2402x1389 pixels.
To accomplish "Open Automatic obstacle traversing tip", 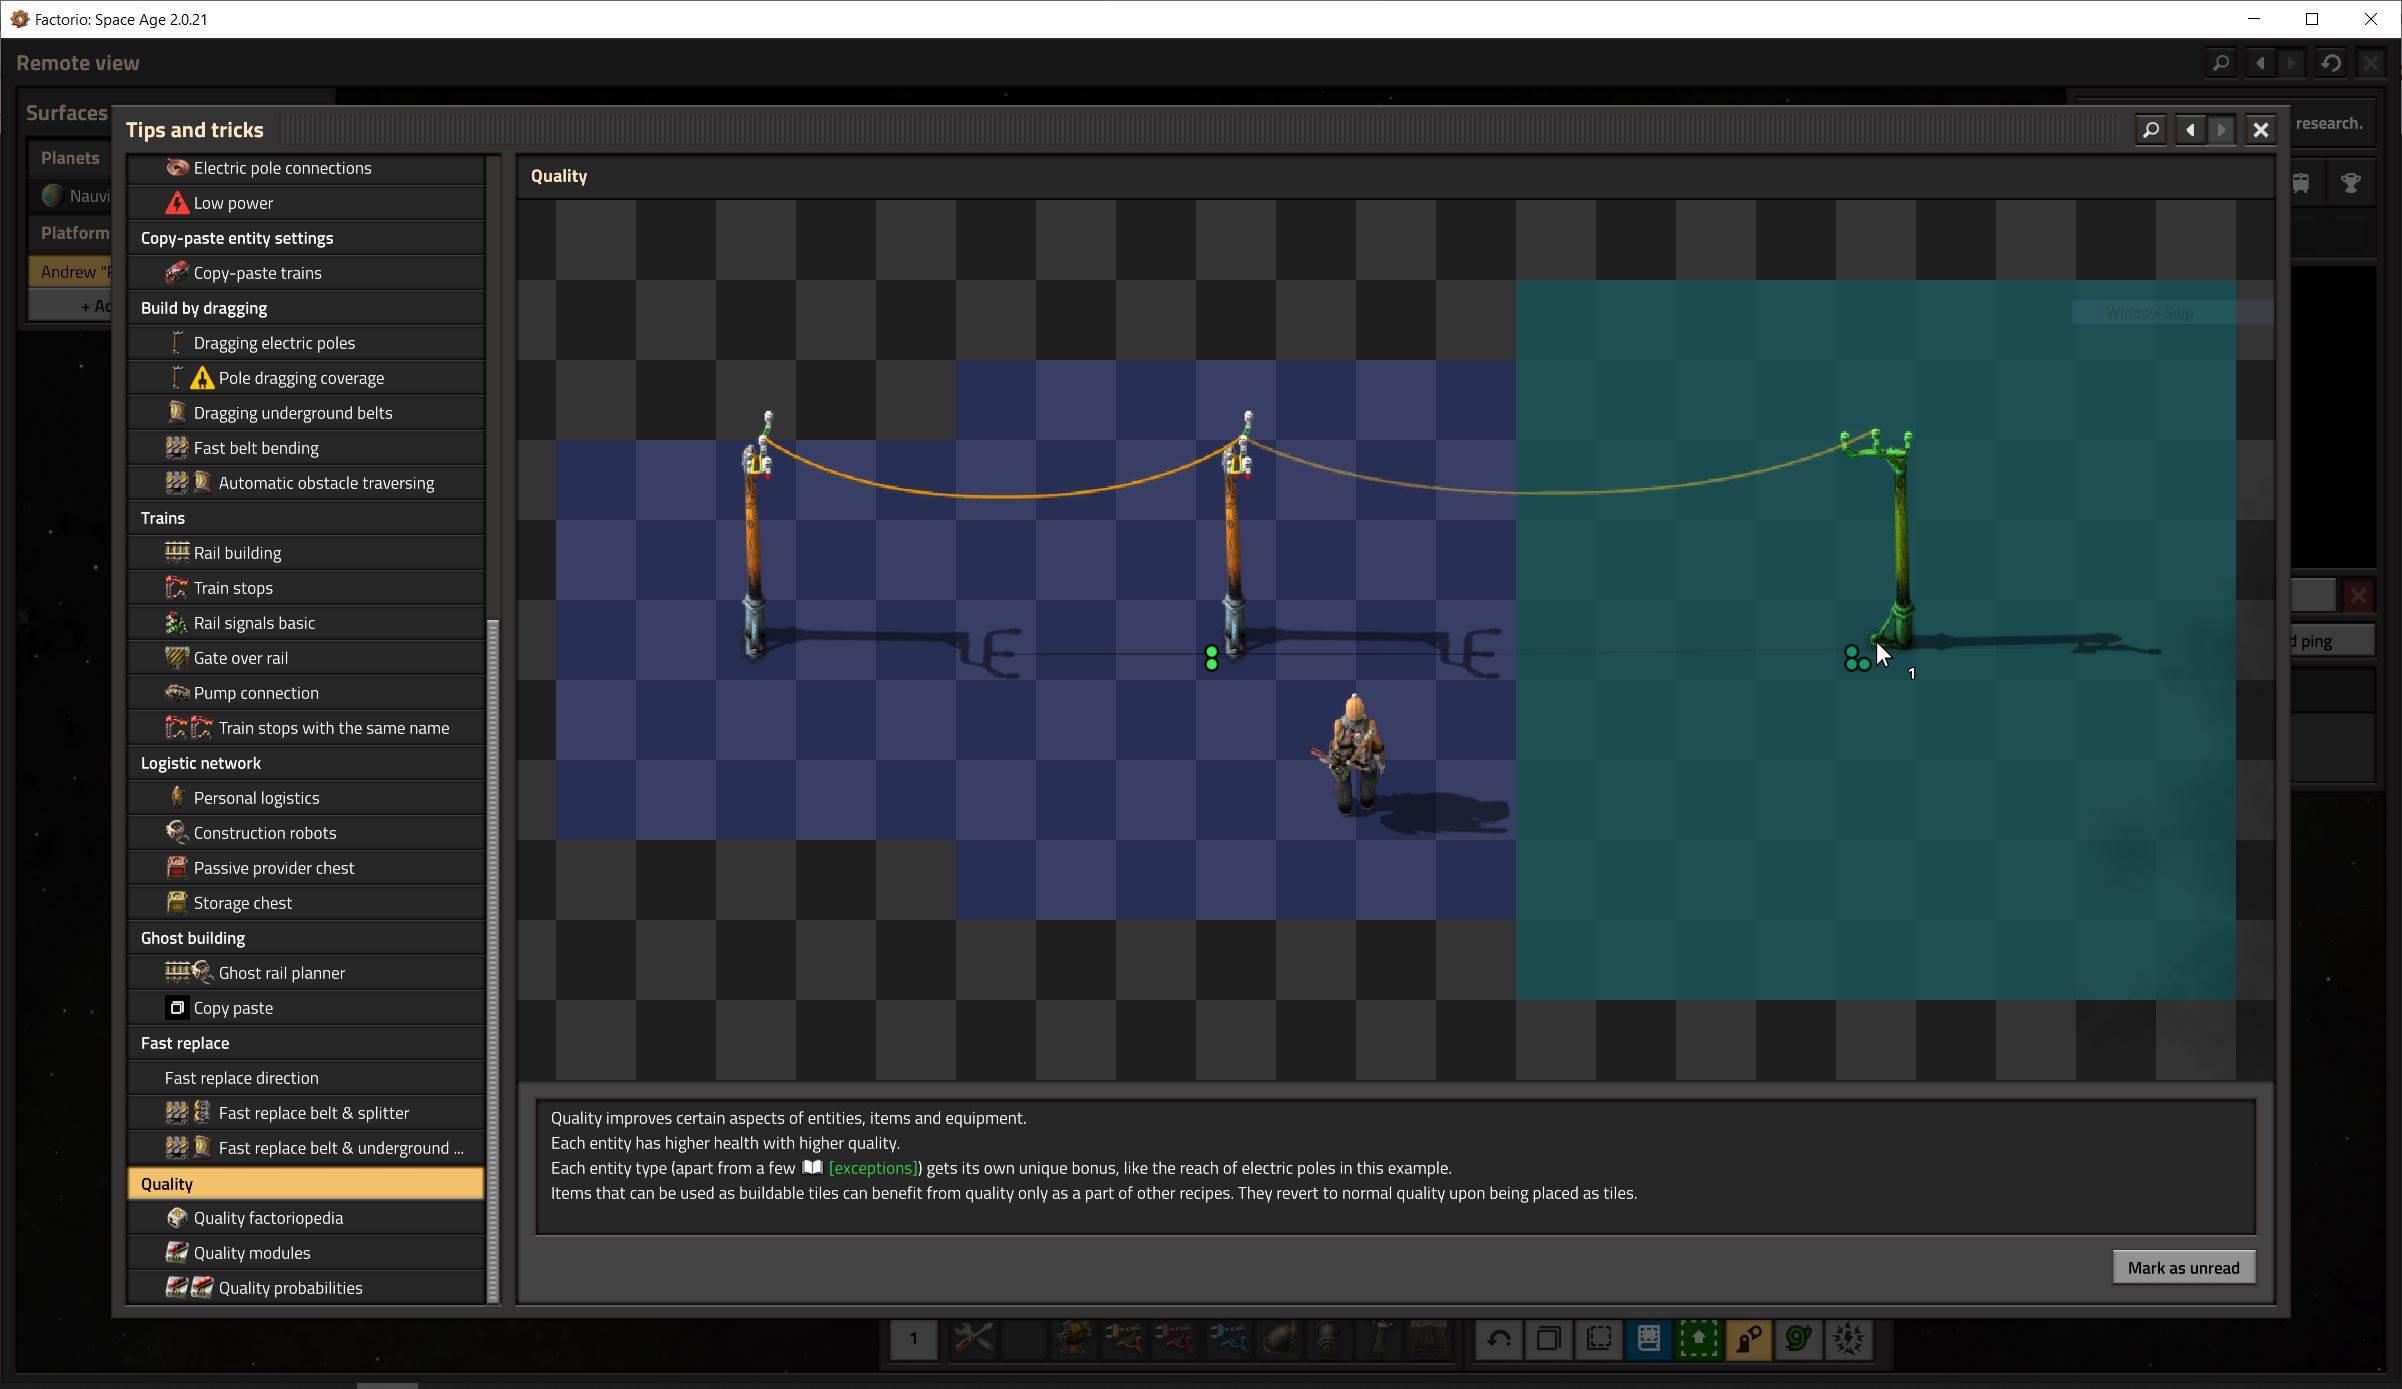I will [x=306, y=483].
